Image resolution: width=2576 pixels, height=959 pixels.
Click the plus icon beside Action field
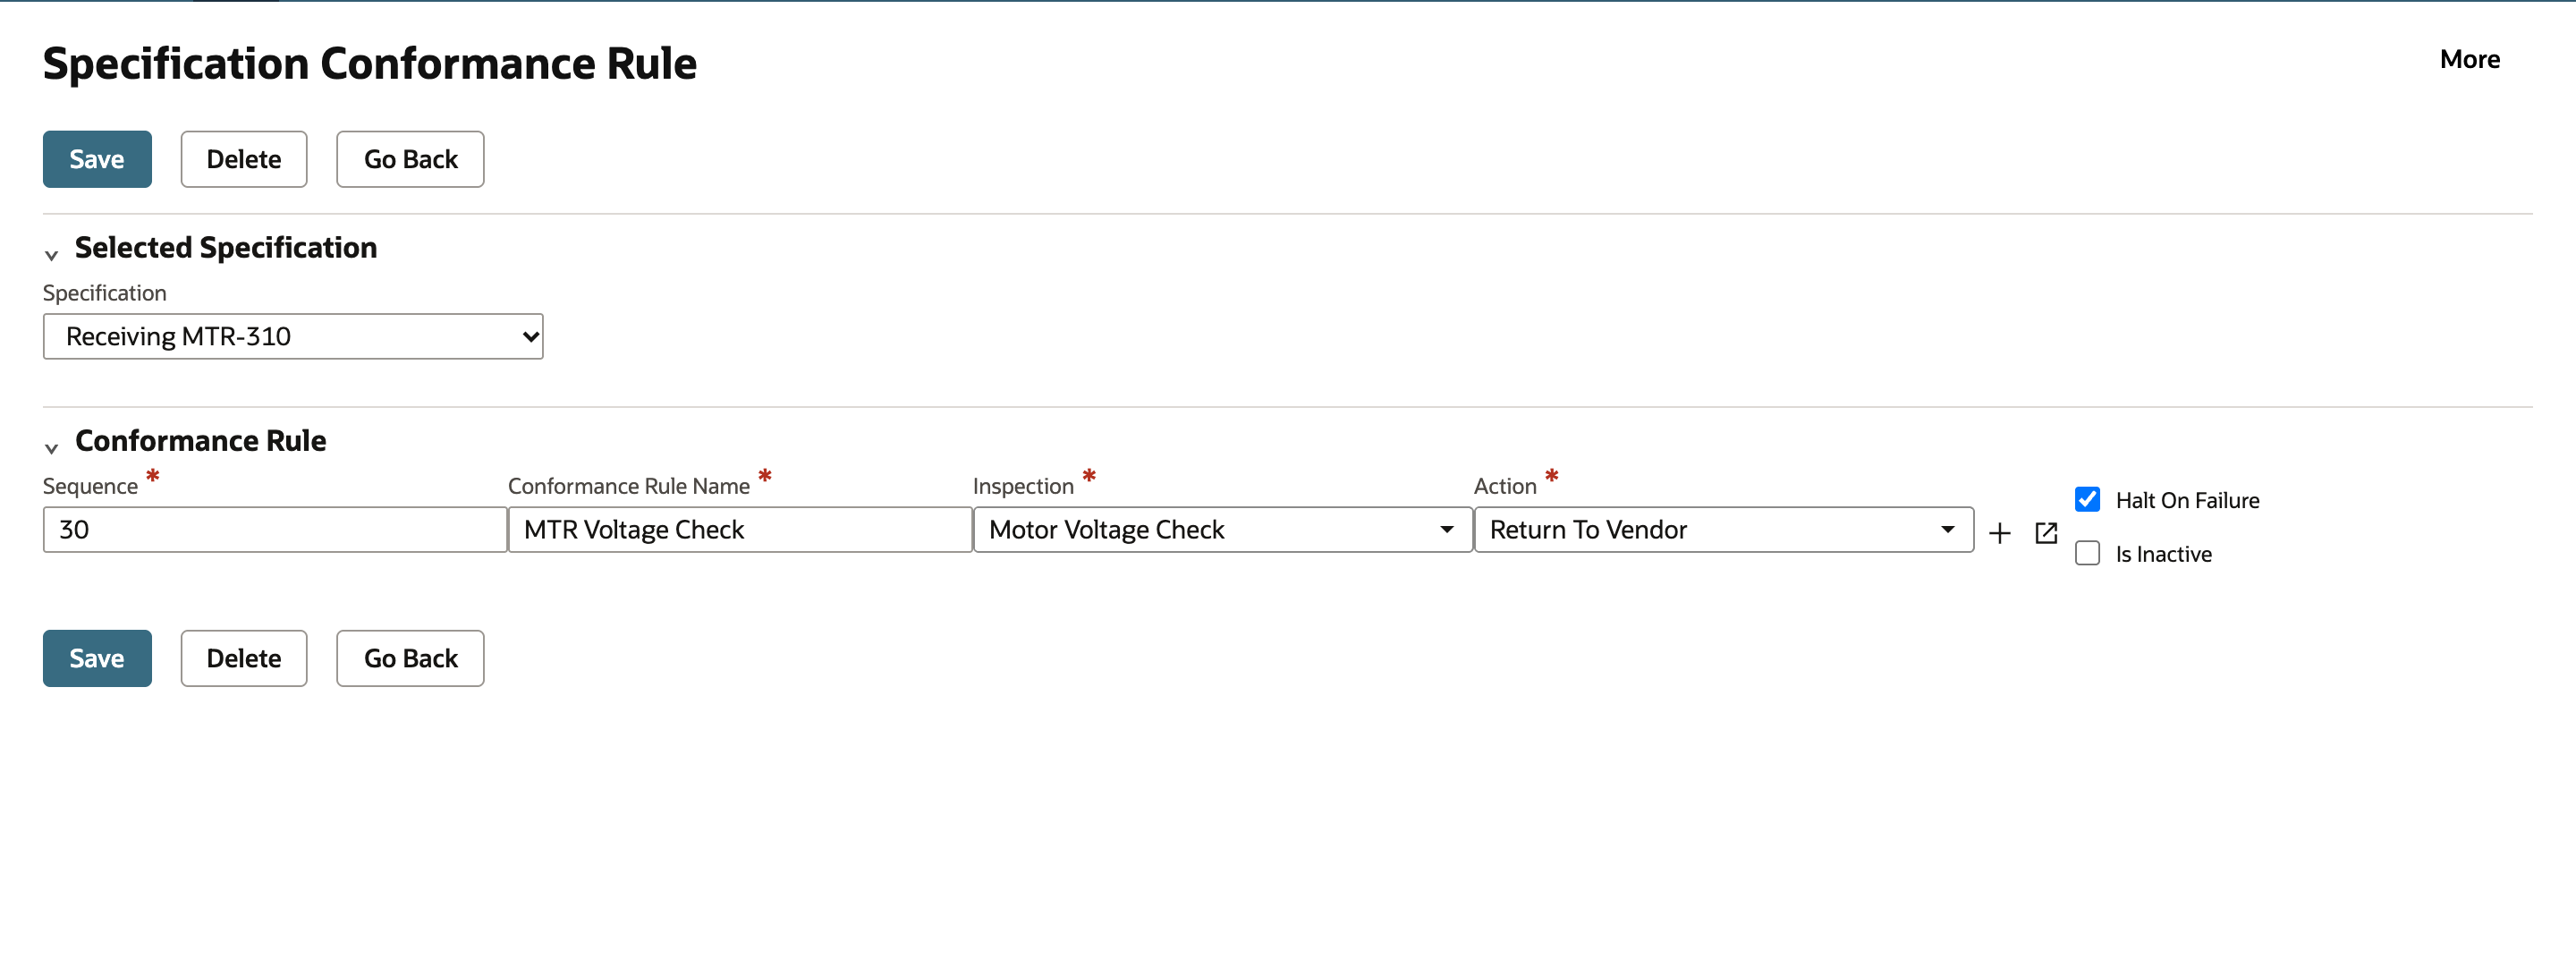coord(1999,533)
